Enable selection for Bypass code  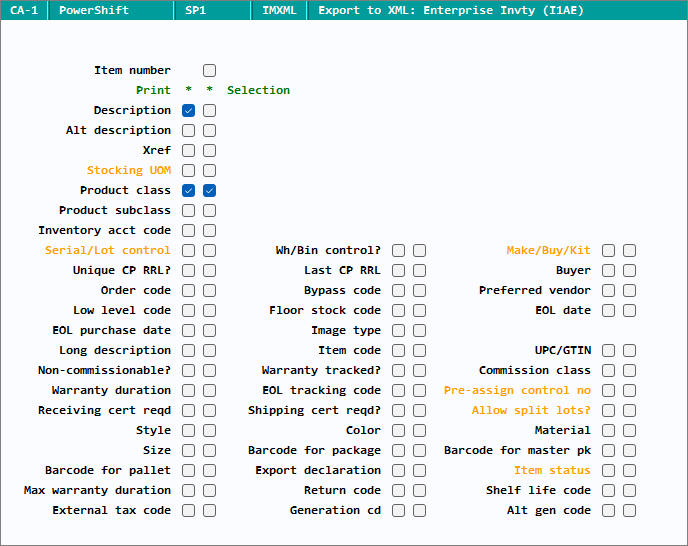tap(419, 290)
